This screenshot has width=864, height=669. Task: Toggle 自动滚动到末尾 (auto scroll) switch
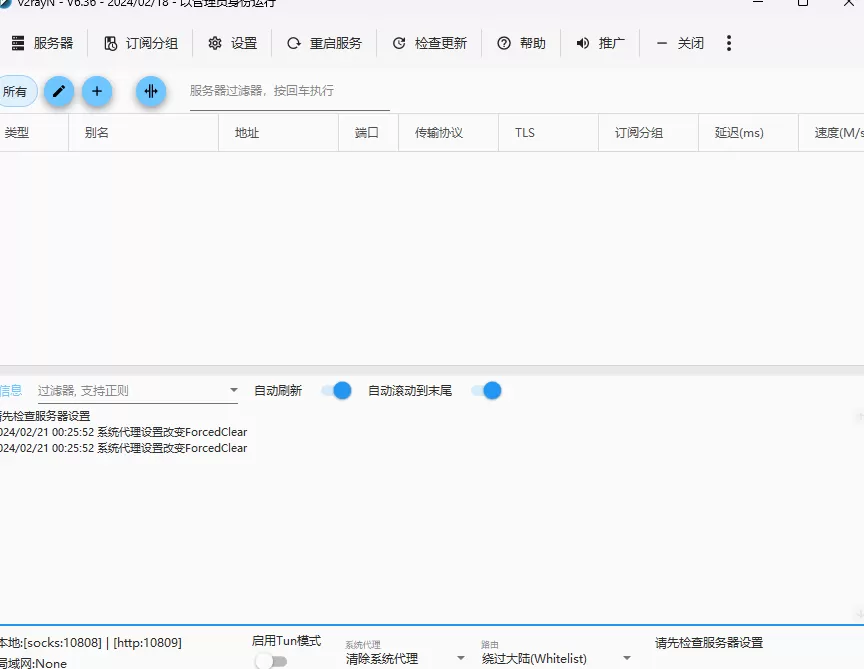click(486, 391)
